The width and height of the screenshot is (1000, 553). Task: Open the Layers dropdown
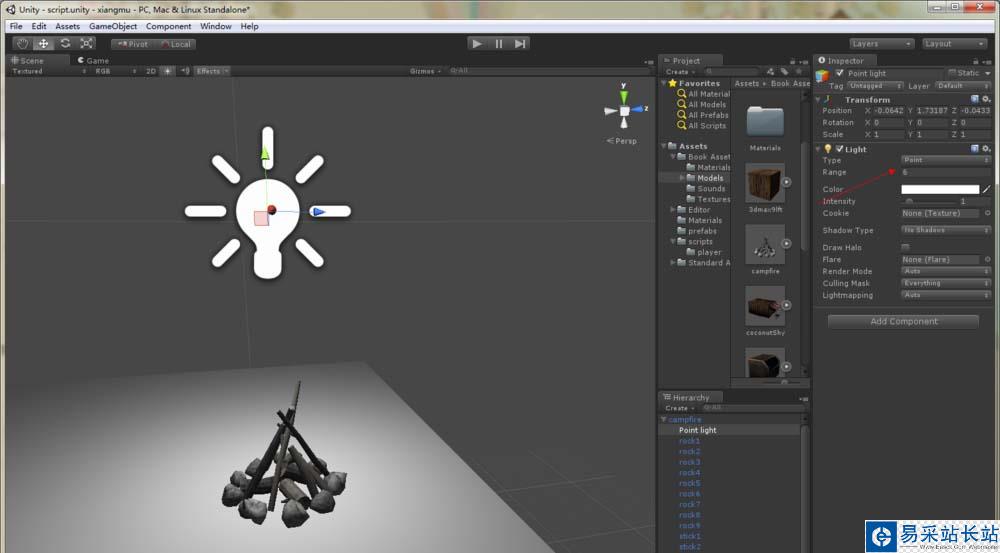click(882, 43)
